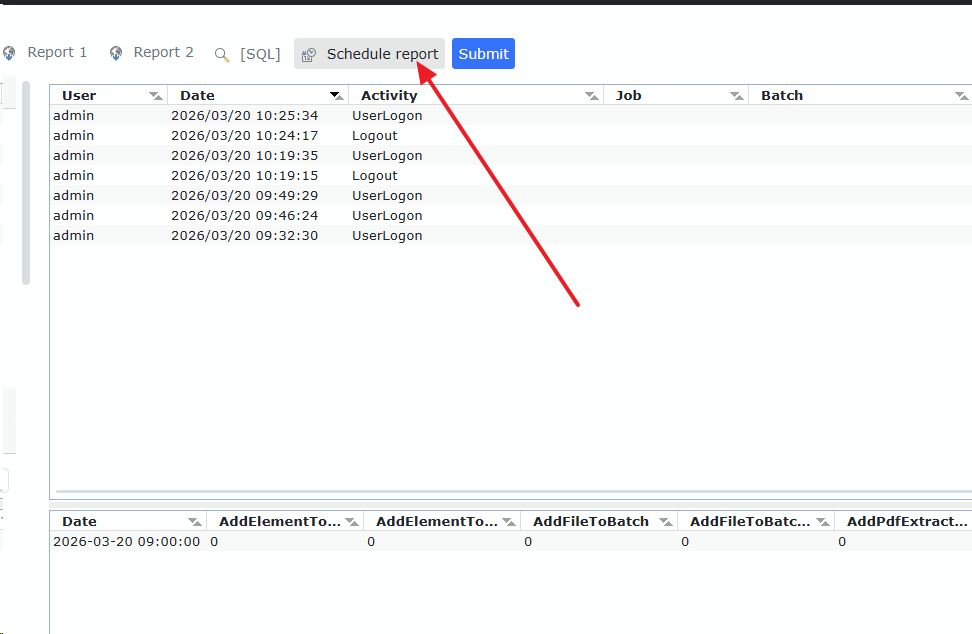This screenshot has height=634, width=972.
Task: Open the [SQL] view
Action: (260, 54)
